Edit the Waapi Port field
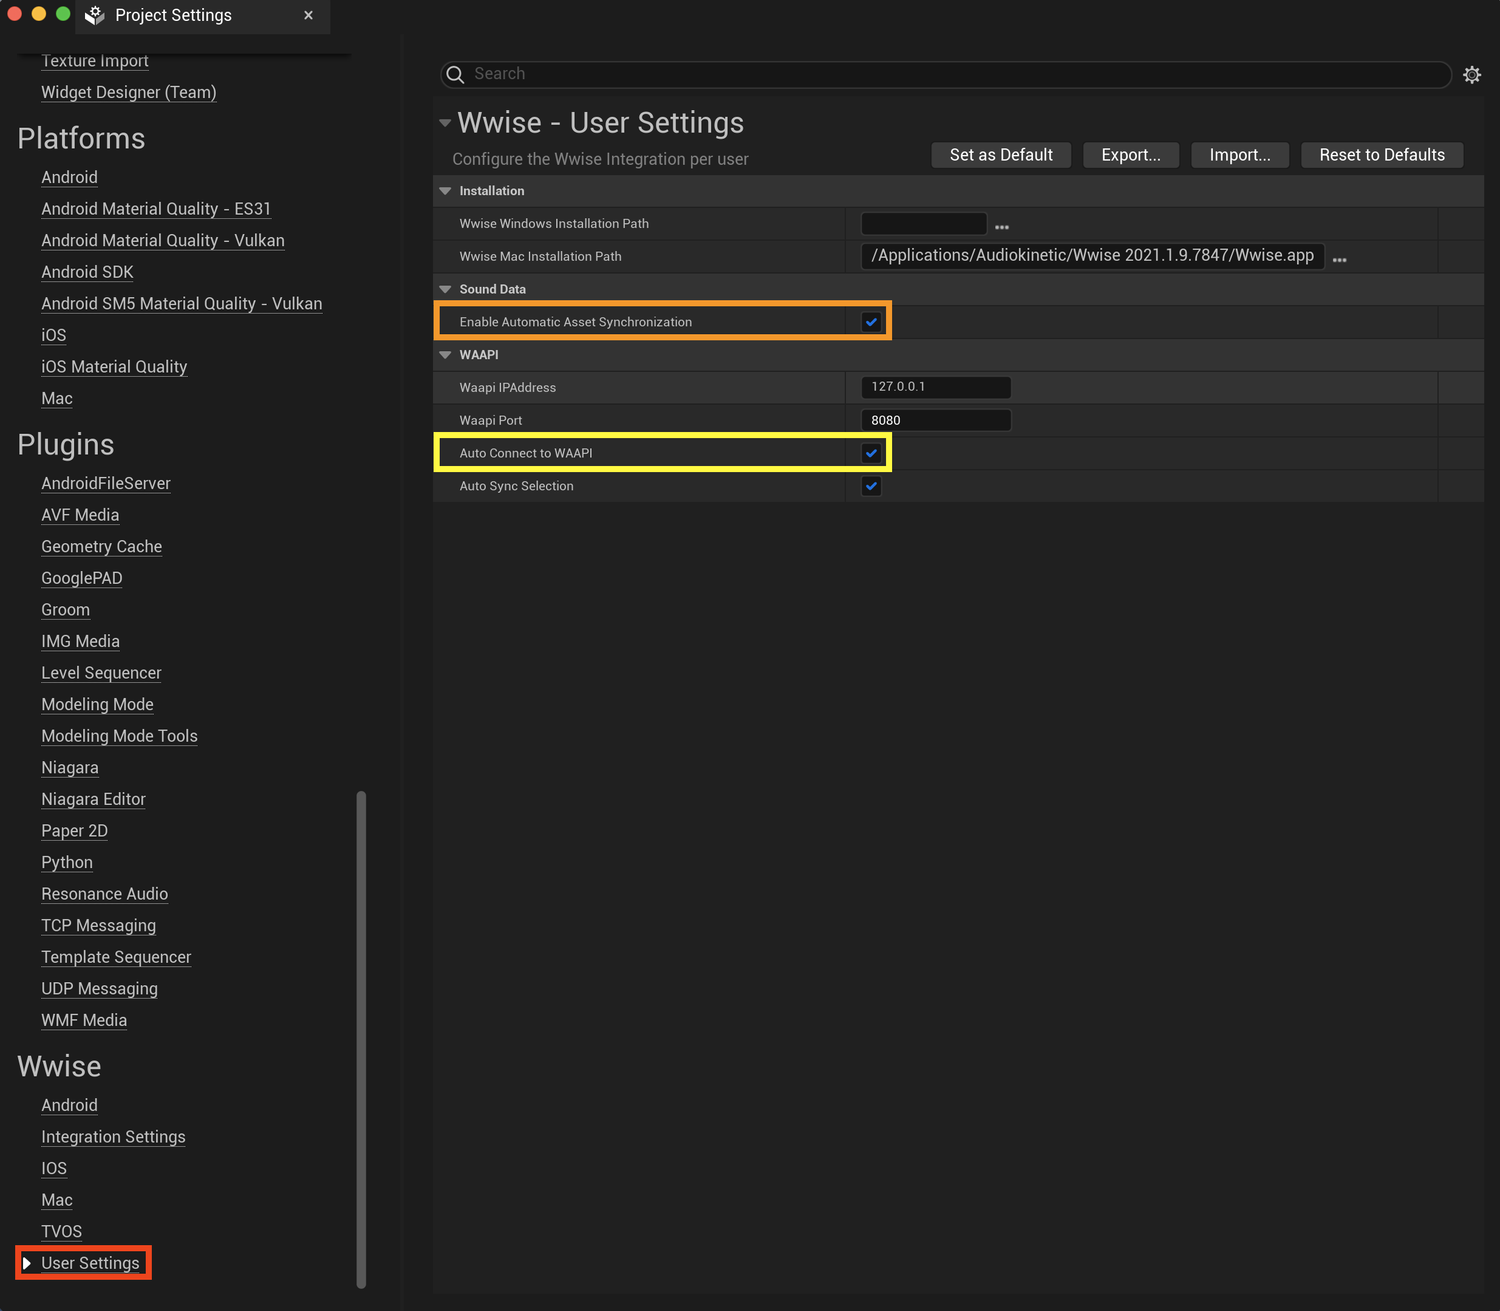The width and height of the screenshot is (1500, 1311). click(936, 420)
